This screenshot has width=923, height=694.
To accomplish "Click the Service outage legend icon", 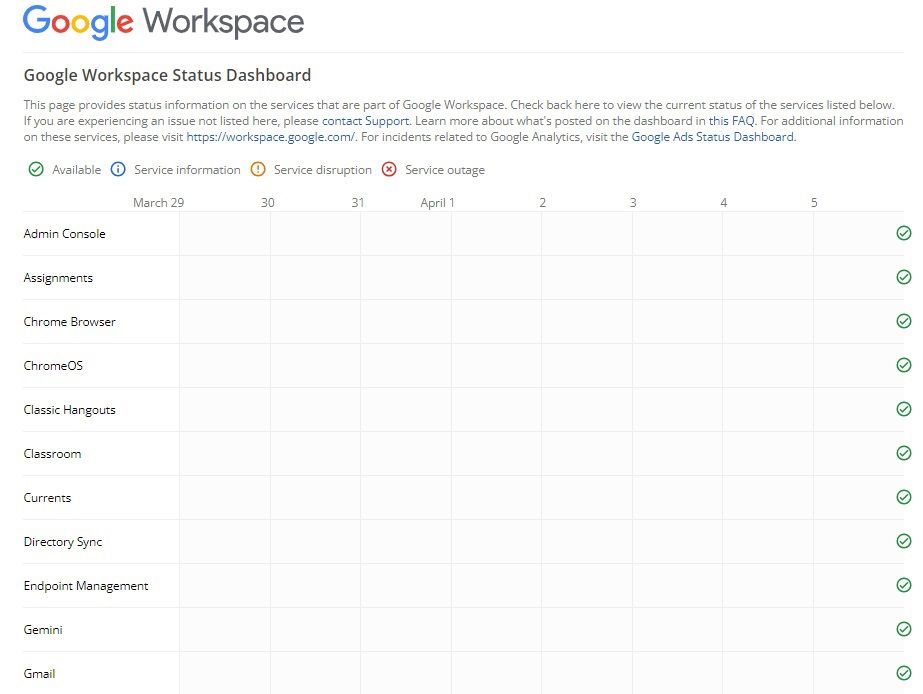I will [x=388, y=170].
